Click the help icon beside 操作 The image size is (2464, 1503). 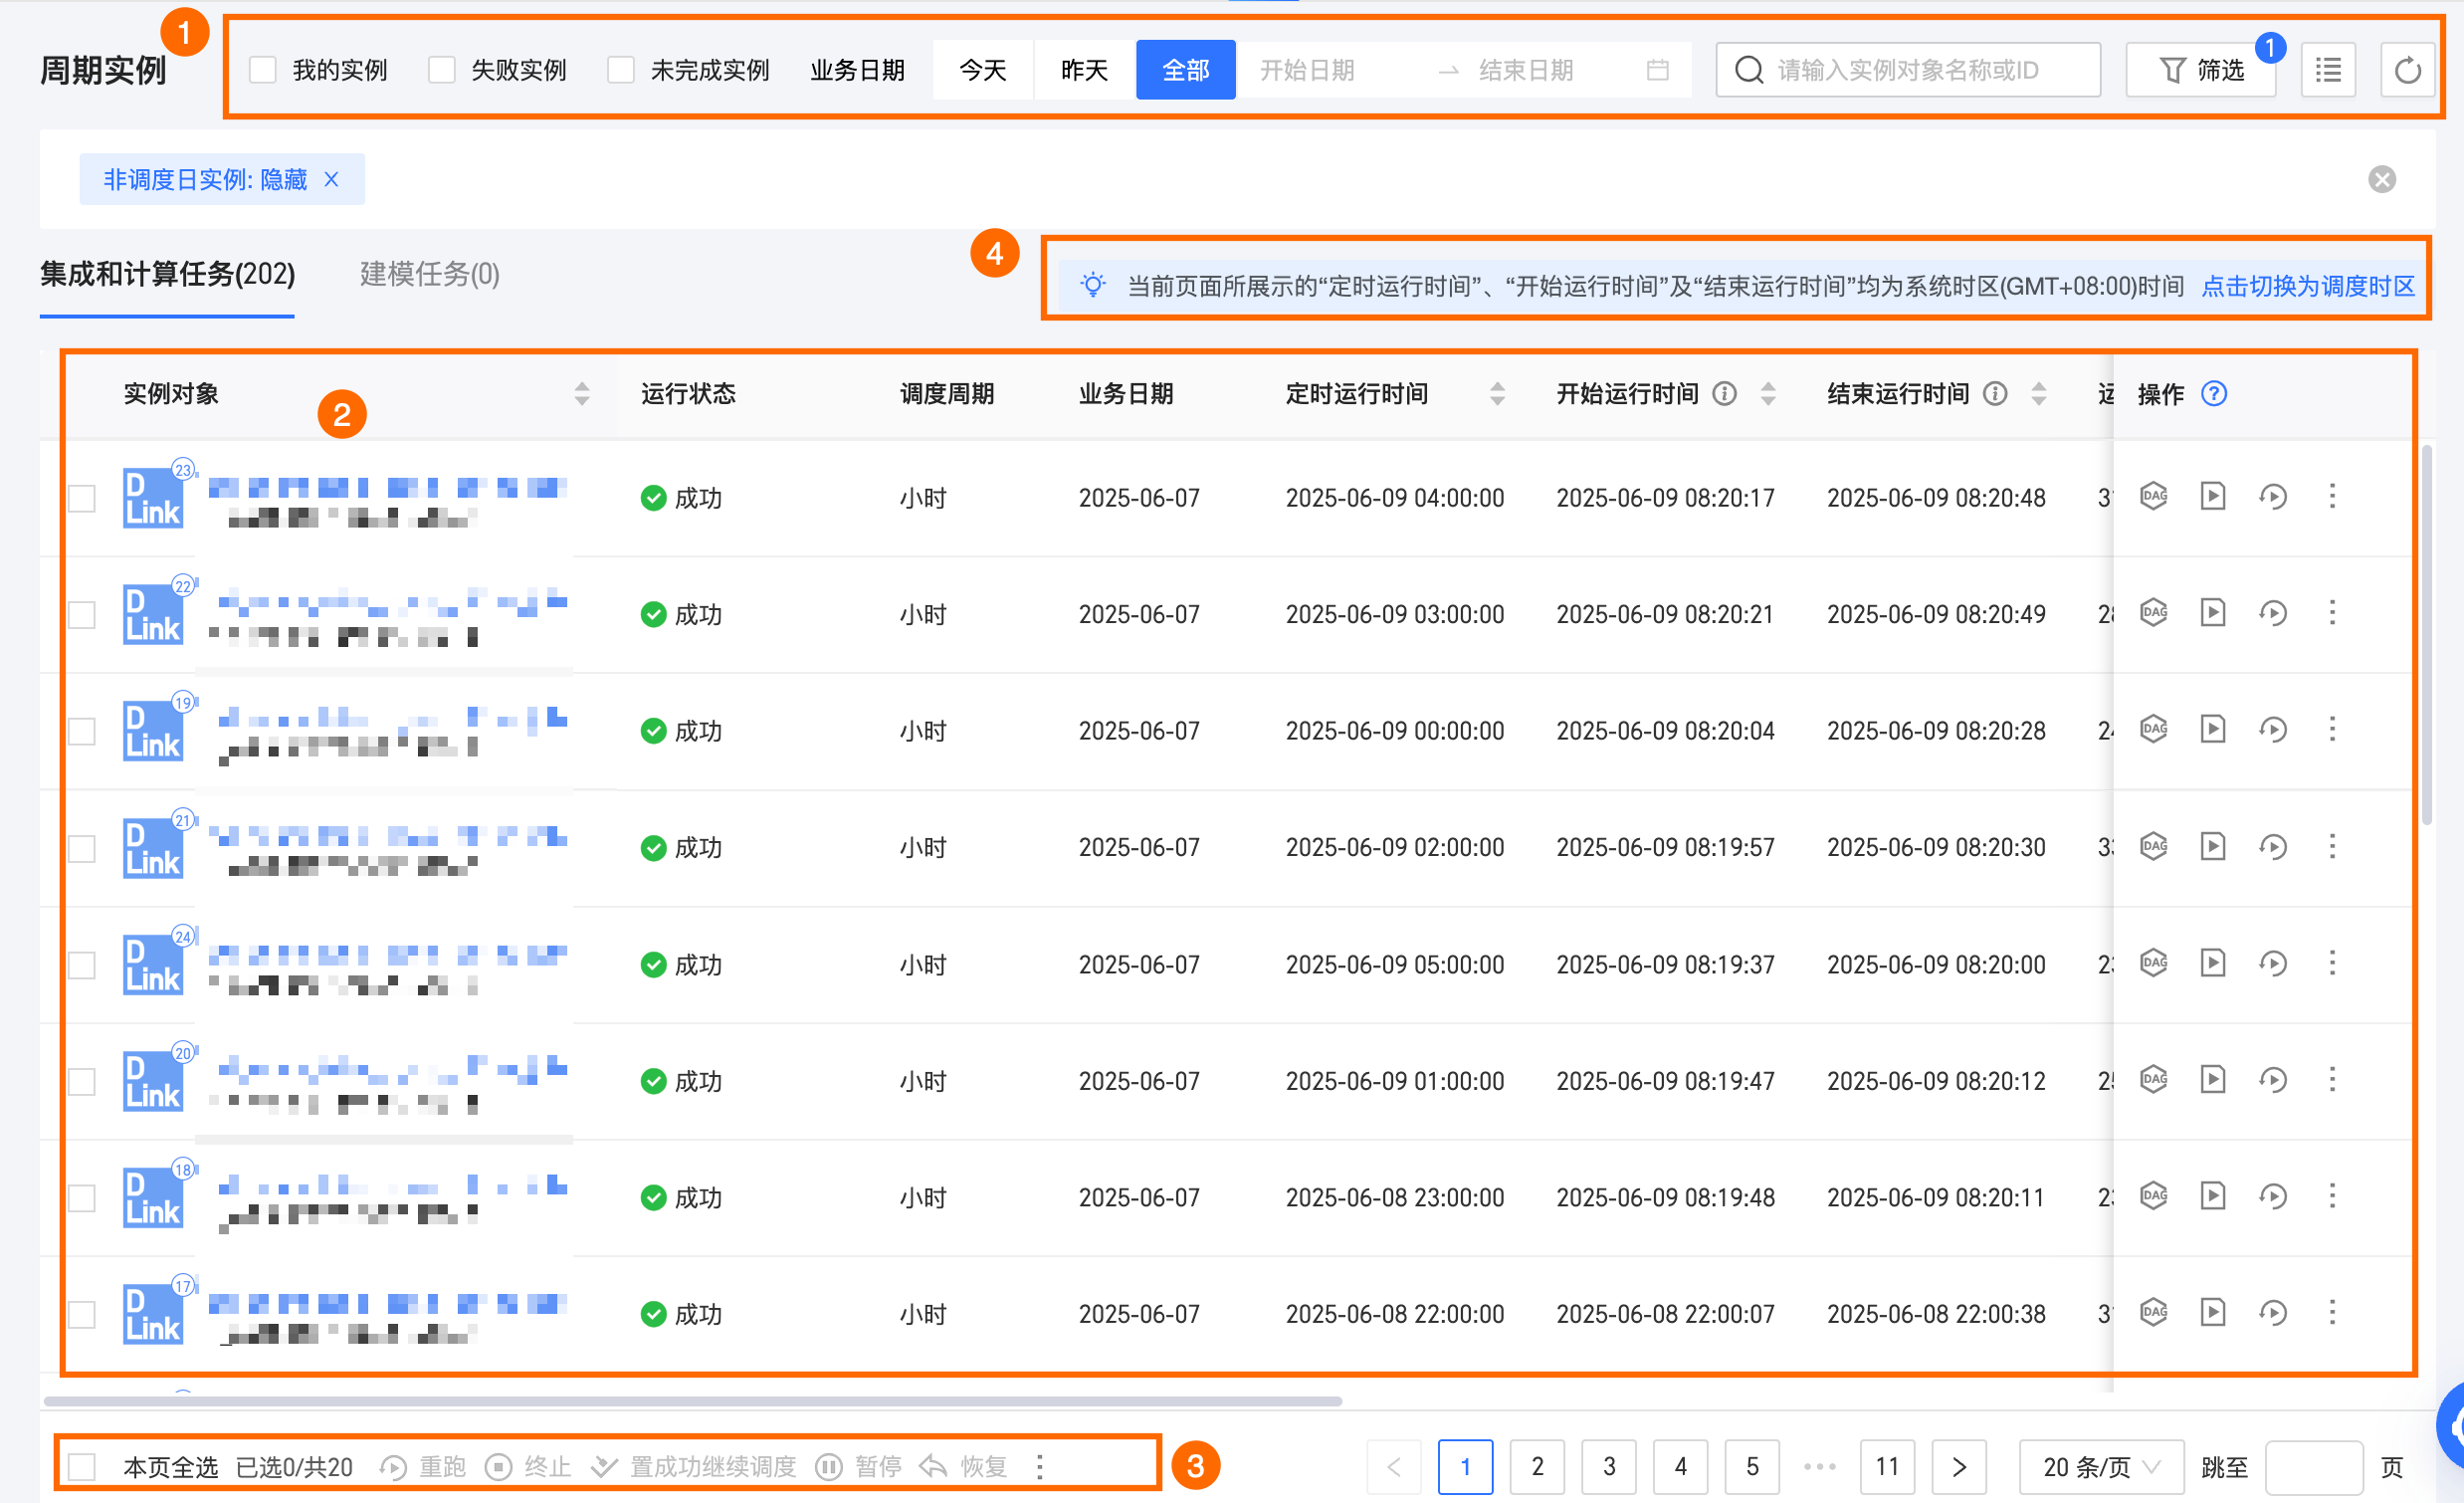pos(2213,394)
